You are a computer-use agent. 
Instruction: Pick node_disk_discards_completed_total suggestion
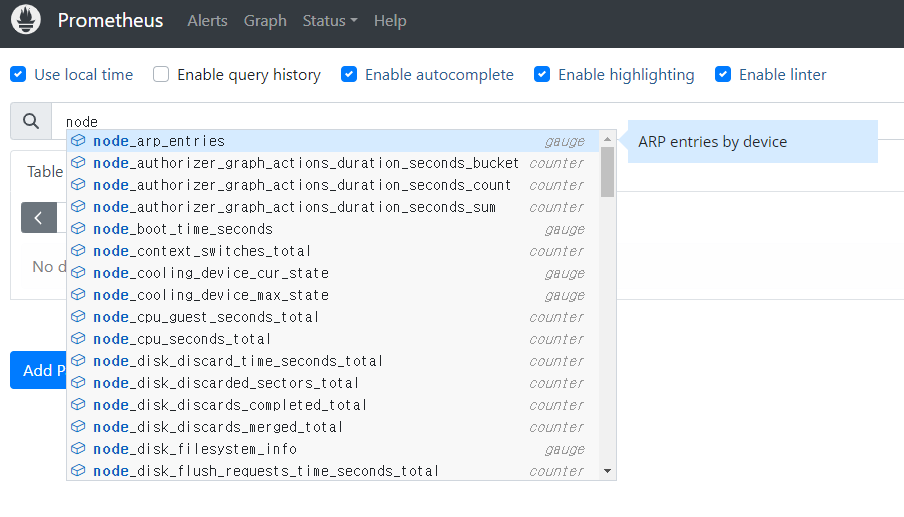333,405
